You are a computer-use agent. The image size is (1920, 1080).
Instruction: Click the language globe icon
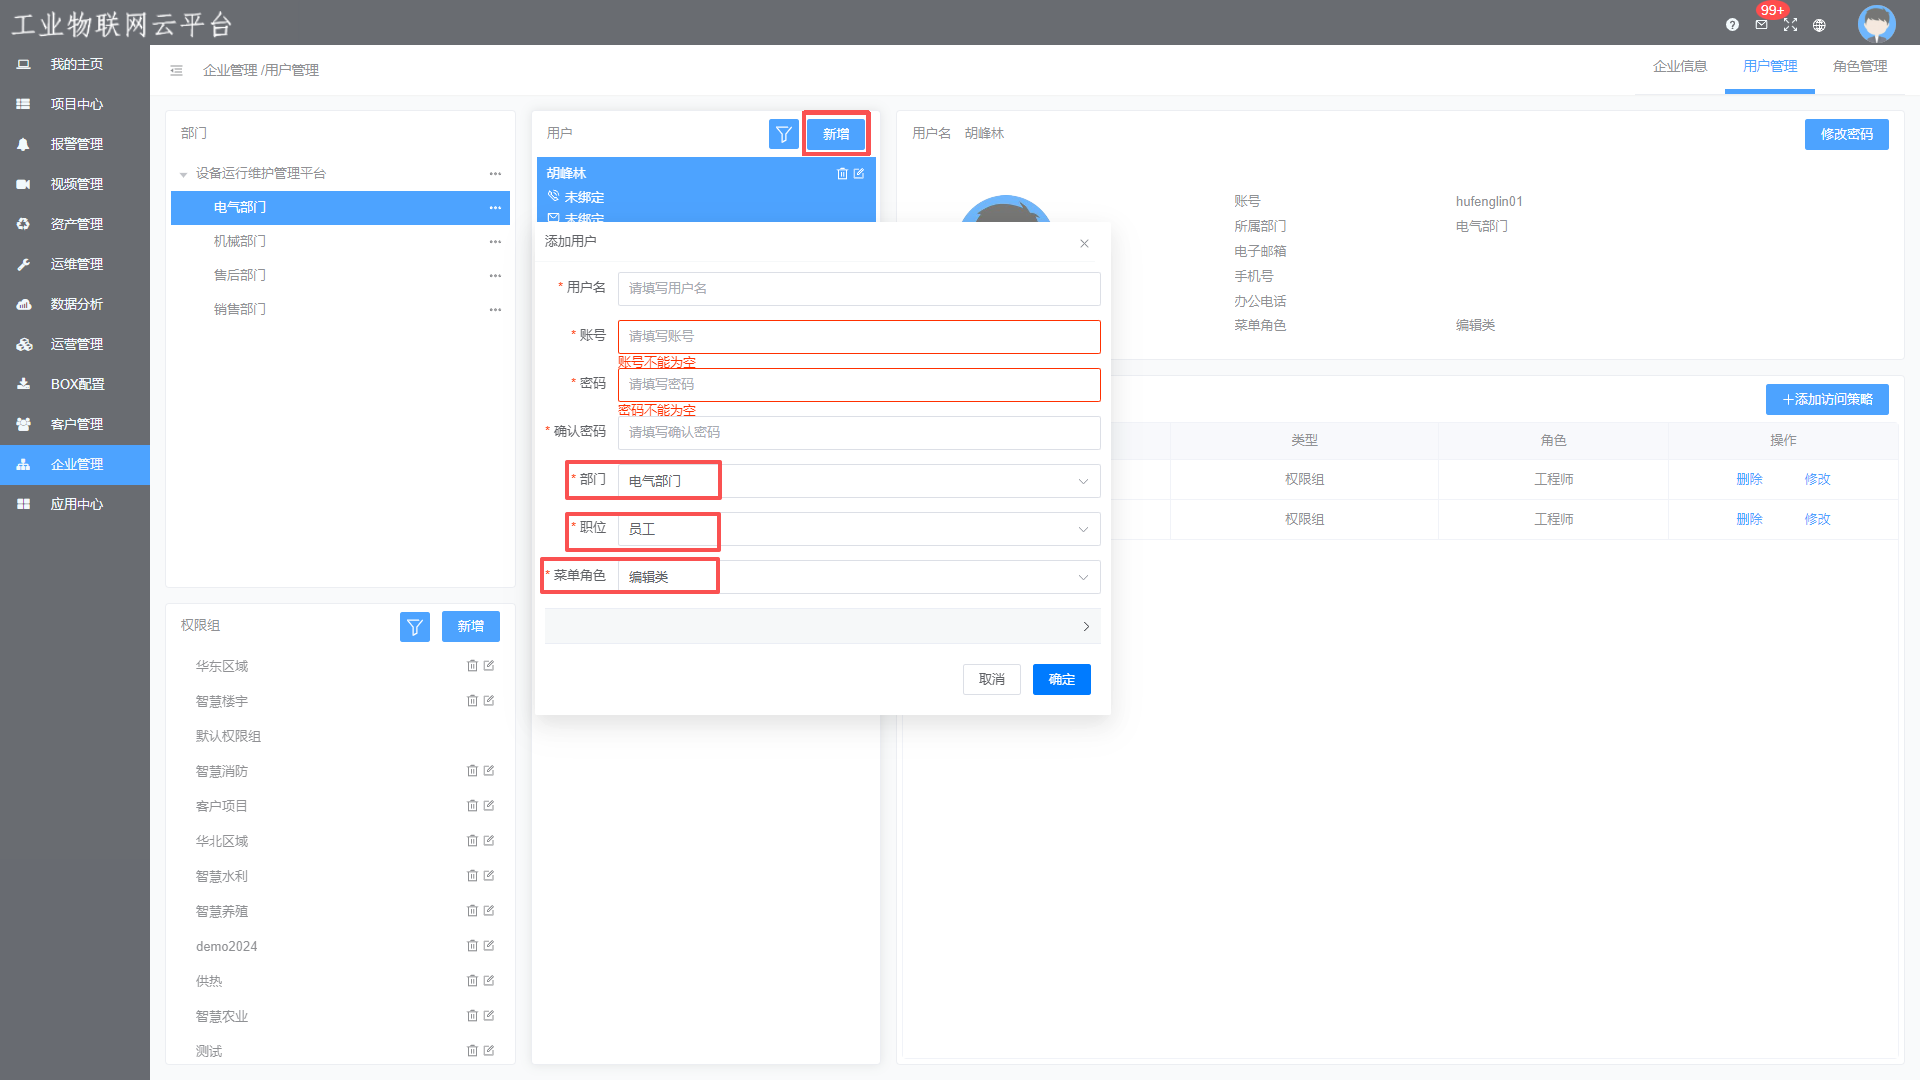coord(1819,25)
